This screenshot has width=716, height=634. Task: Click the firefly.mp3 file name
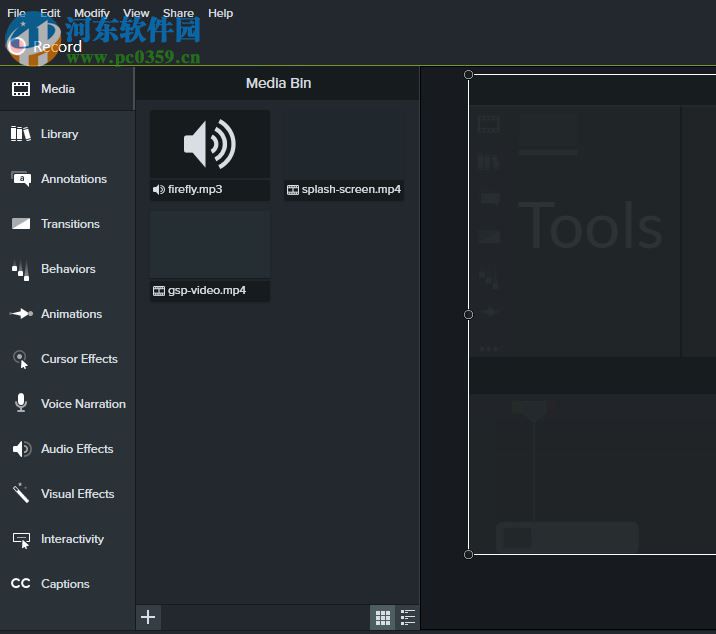pos(195,189)
